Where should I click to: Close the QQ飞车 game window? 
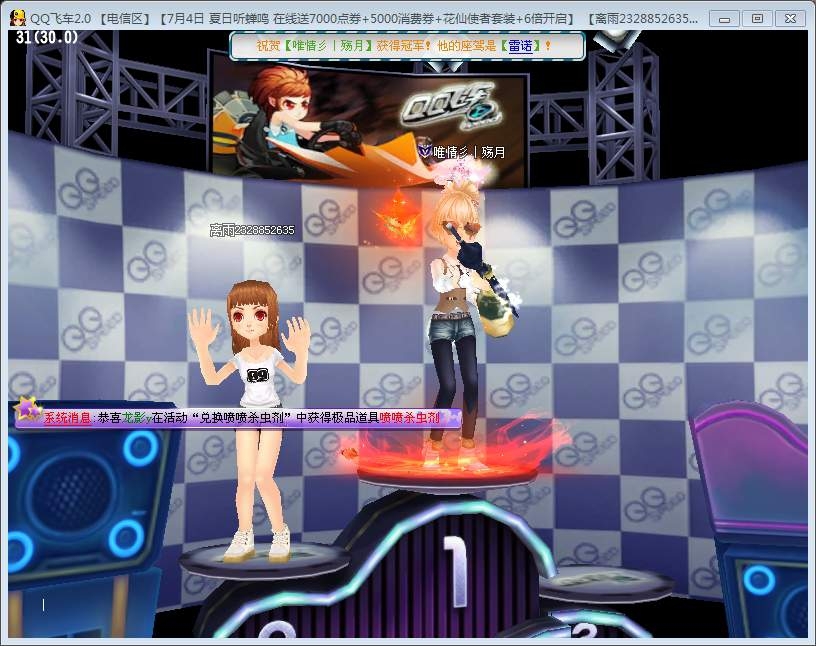click(790, 19)
